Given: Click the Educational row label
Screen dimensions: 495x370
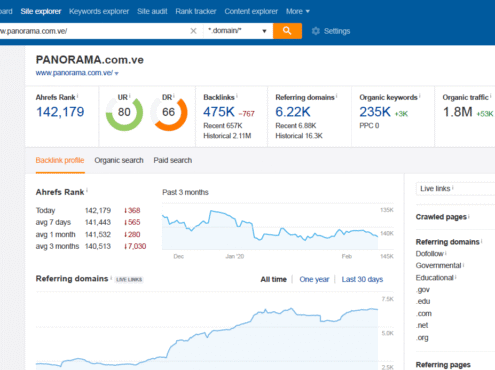Looking at the screenshot, I should click(435, 278).
